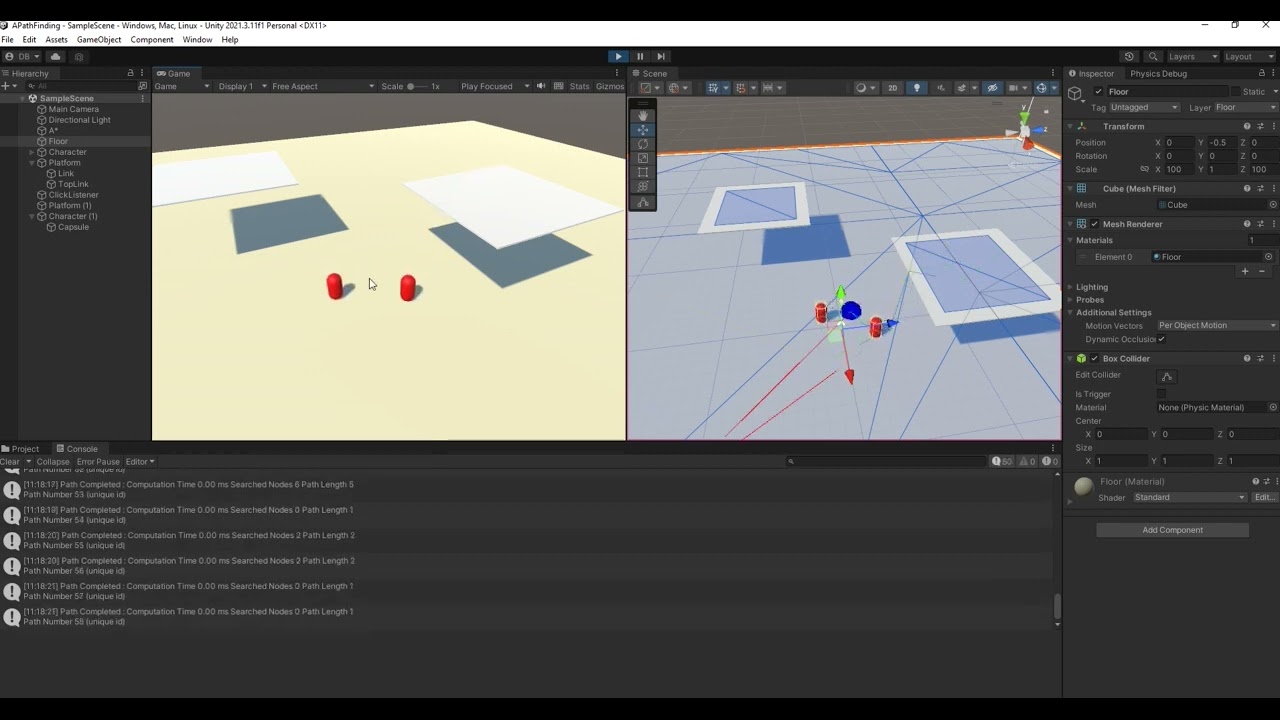Screen dimensions: 1280x720
Task: Toggle Scene lighting bulb
Action: (916, 87)
